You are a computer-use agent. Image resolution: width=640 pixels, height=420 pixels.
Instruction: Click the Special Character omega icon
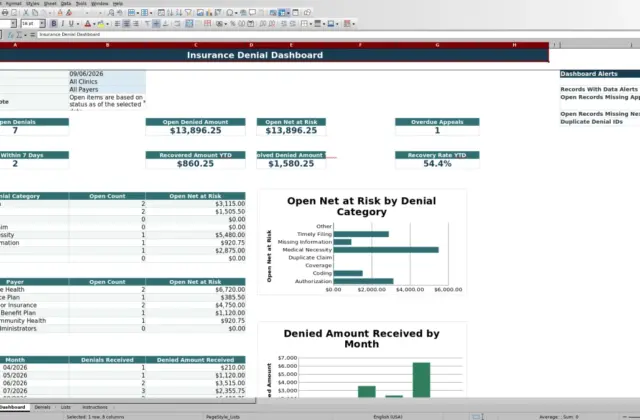230,13
